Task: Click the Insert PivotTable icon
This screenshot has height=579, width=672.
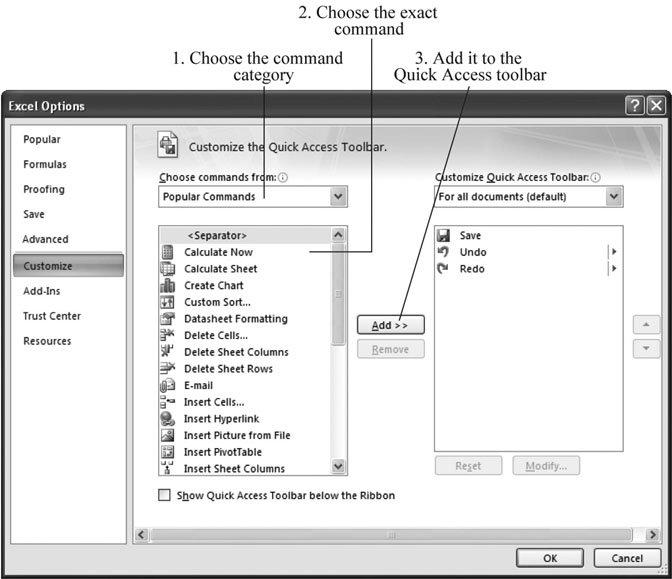Action: tap(167, 452)
